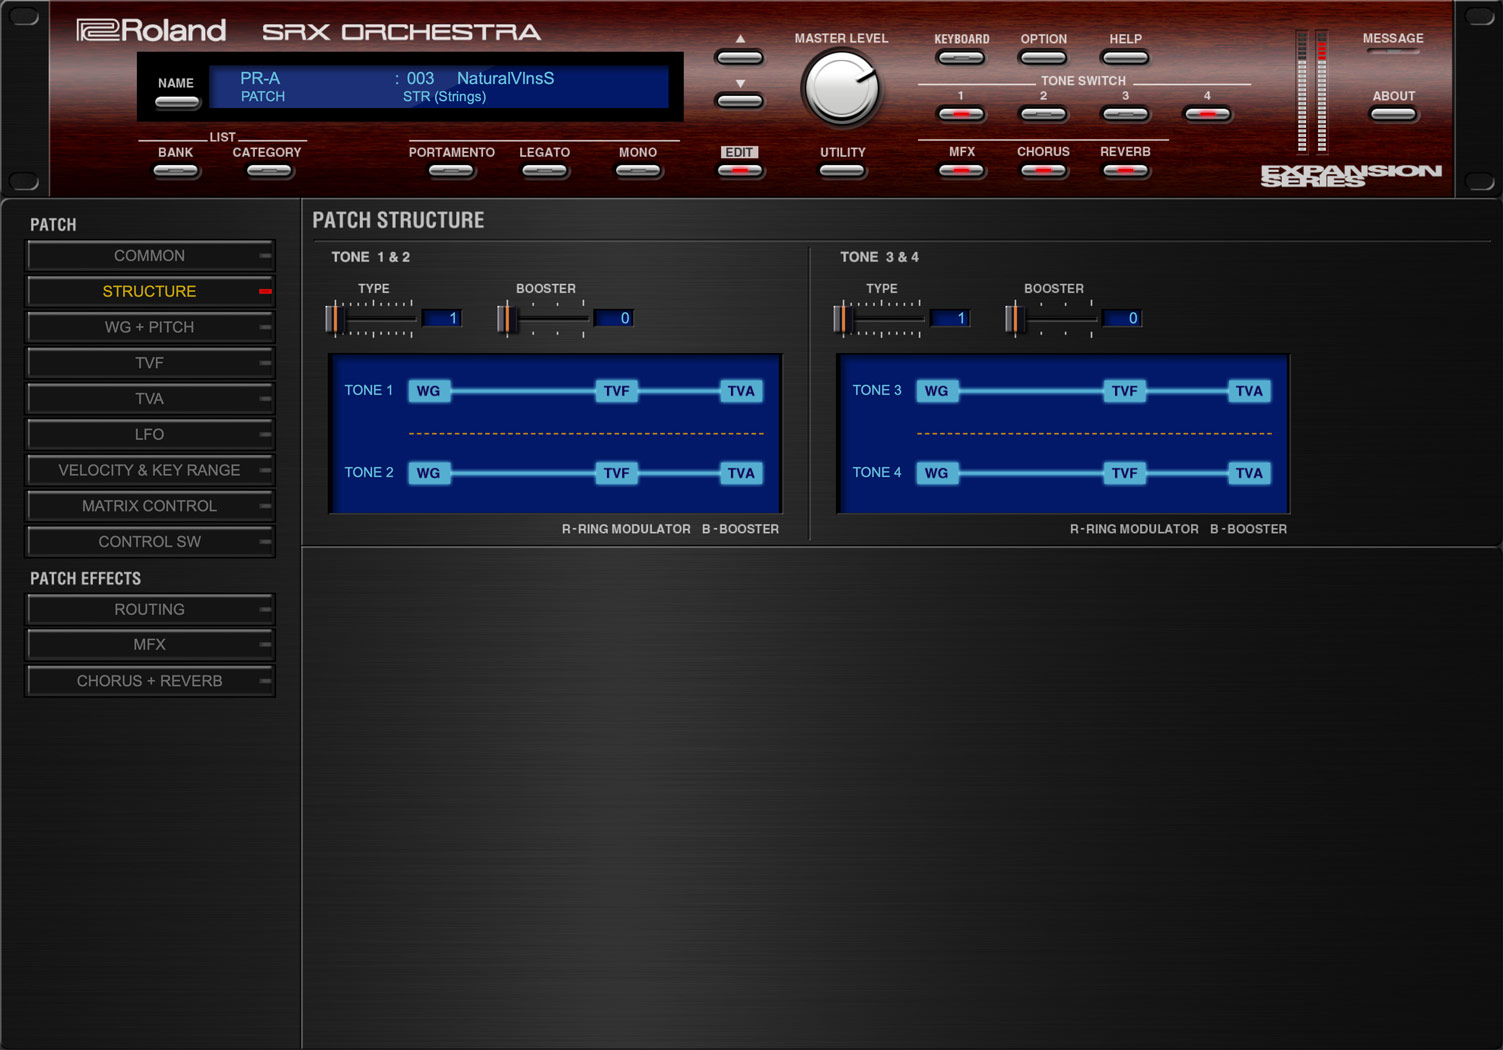Toggle LEGATO mode

pos(545,171)
